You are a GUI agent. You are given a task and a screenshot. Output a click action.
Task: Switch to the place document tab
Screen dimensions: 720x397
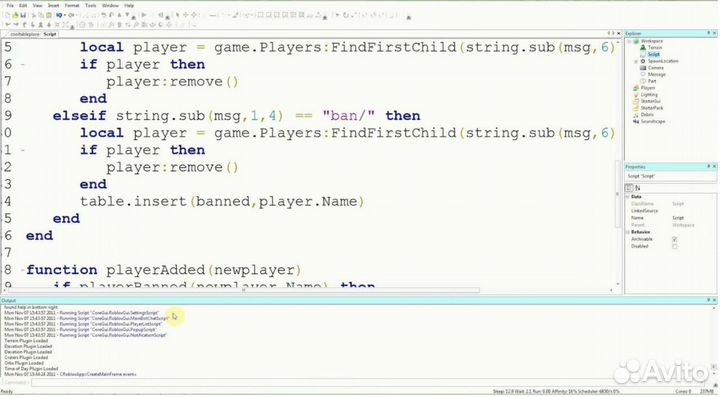pos(25,34)
